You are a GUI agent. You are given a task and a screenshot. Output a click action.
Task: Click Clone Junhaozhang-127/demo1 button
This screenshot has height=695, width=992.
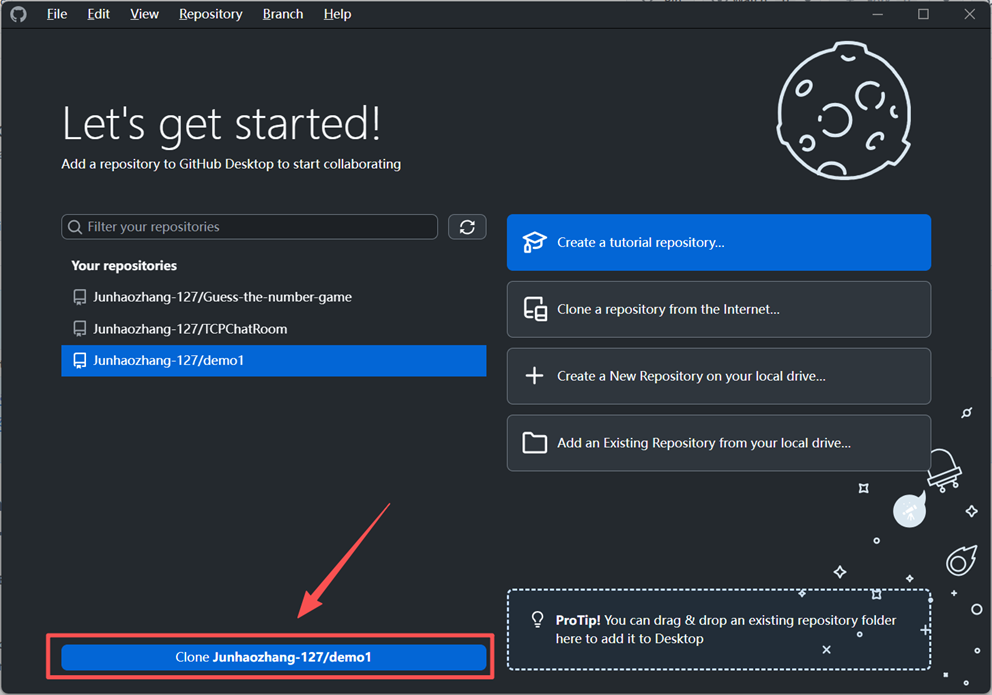coord(273,657)
